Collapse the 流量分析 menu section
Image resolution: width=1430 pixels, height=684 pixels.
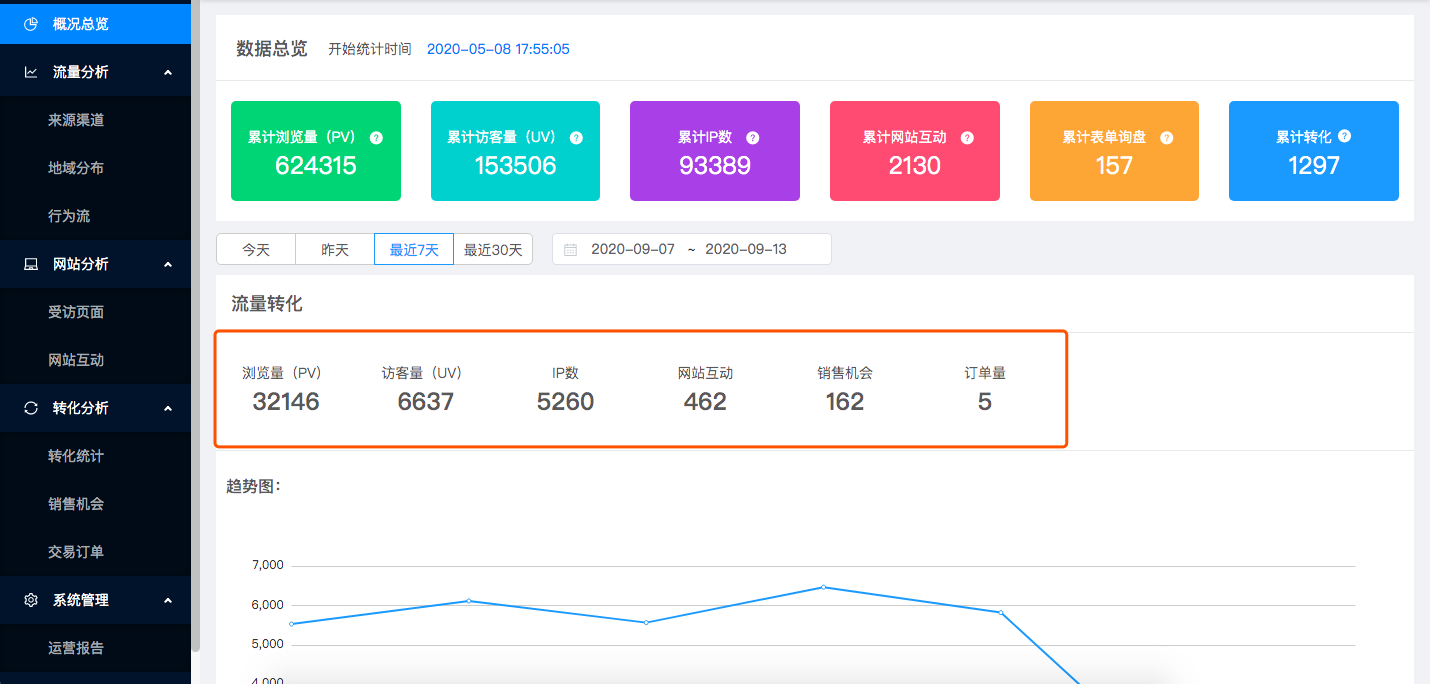(x=167, y=72)
